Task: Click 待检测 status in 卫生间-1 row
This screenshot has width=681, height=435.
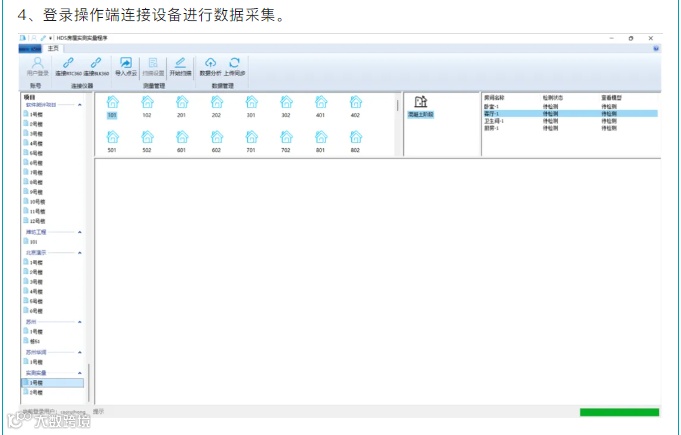Action: tap(550, 121)
